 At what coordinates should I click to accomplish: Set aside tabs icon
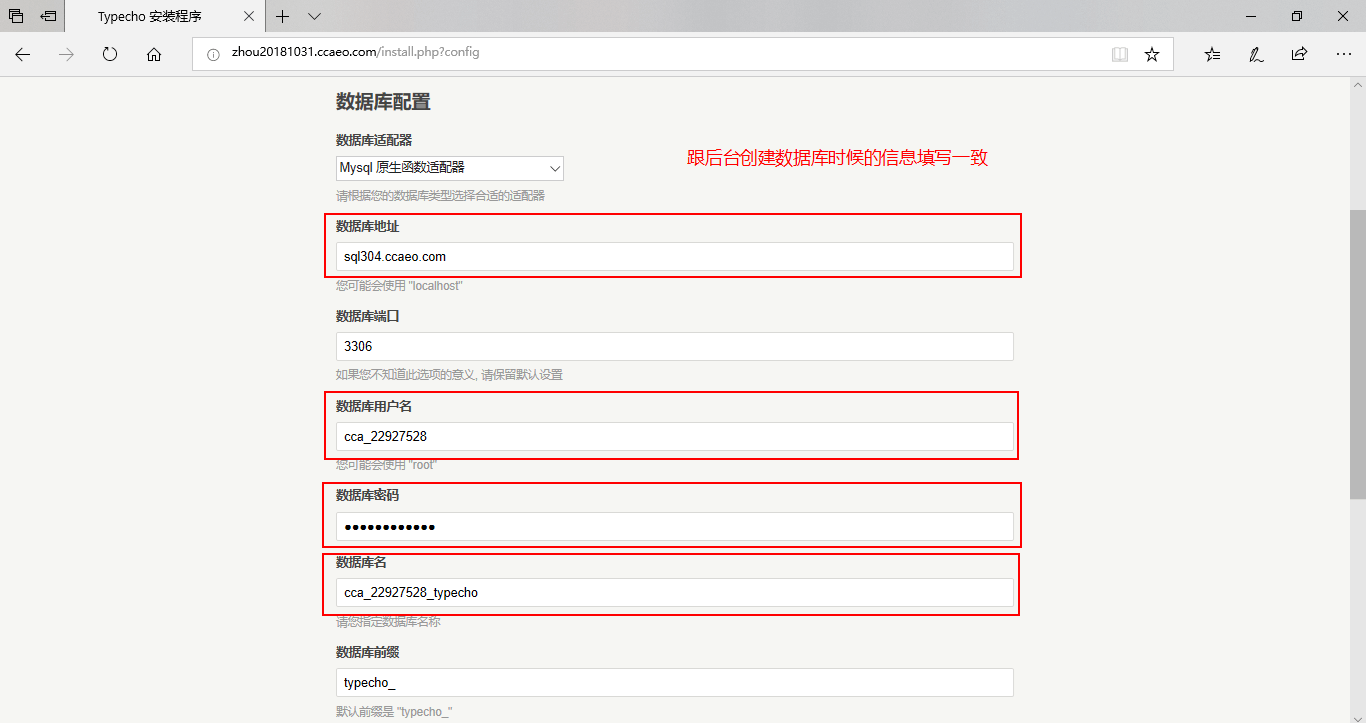[x=48, y=16]
